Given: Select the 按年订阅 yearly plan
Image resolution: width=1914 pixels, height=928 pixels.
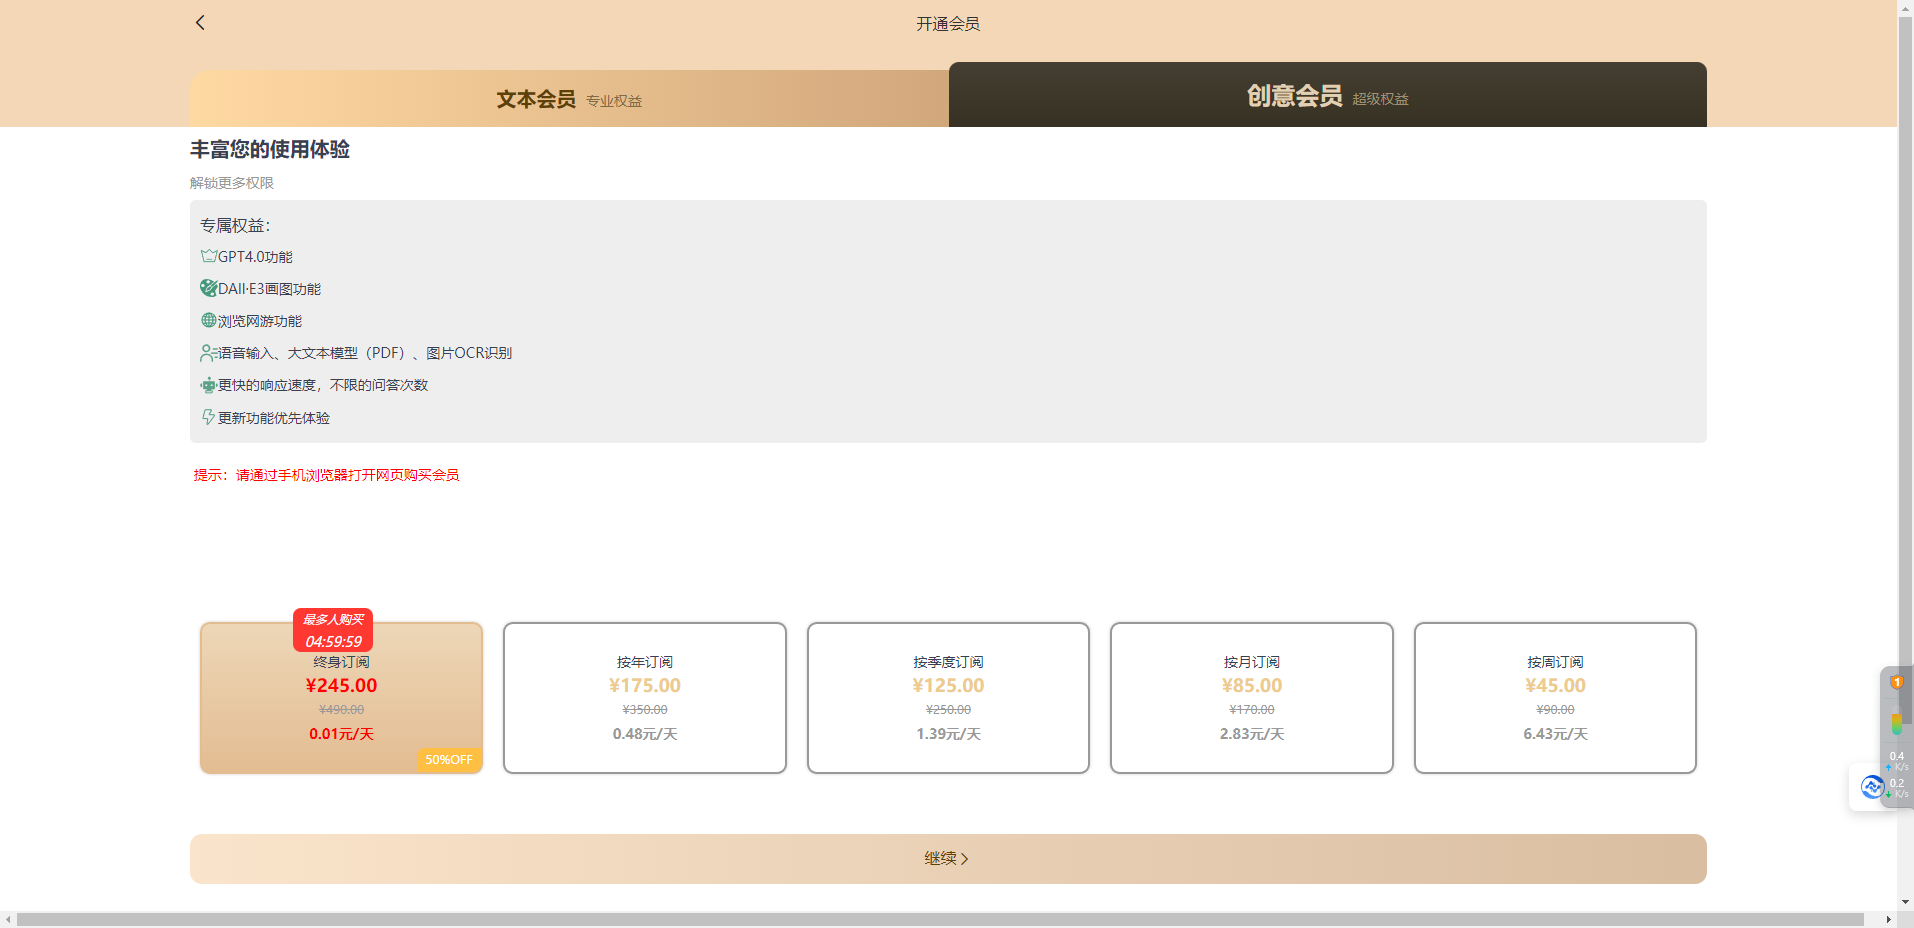Looking at the screenshot, I should coord(645,697).
